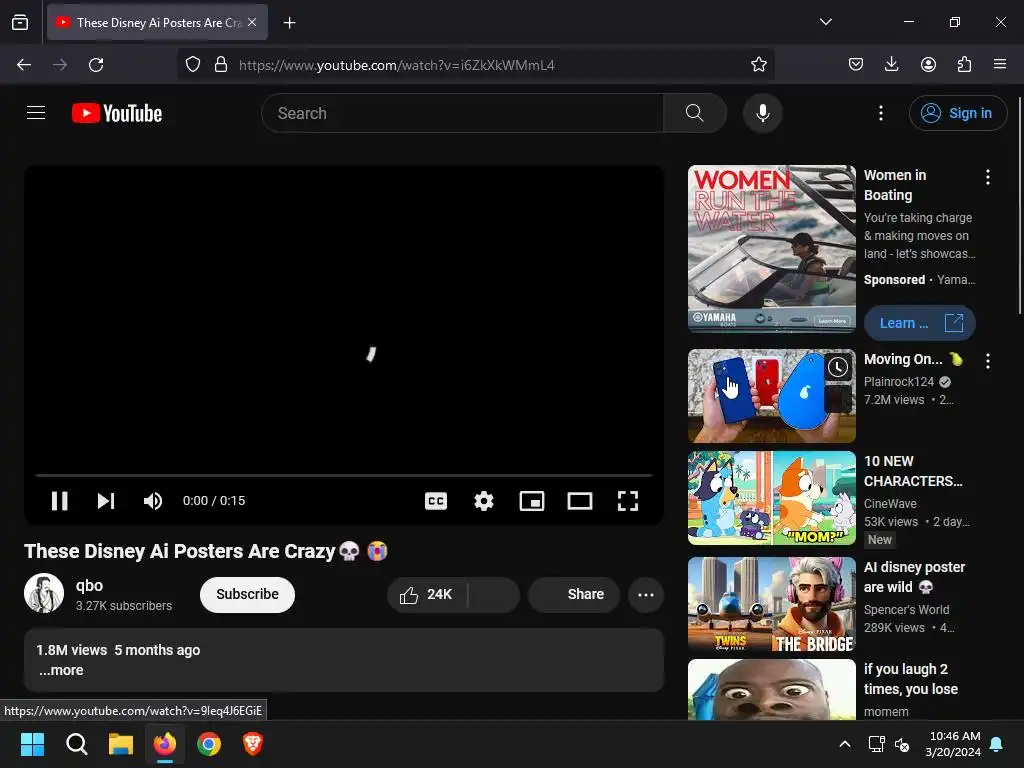Image resolution: width=1024 pixels, height=768 pixels.
Task: Switch to theater mode
Action: point(580,501)
